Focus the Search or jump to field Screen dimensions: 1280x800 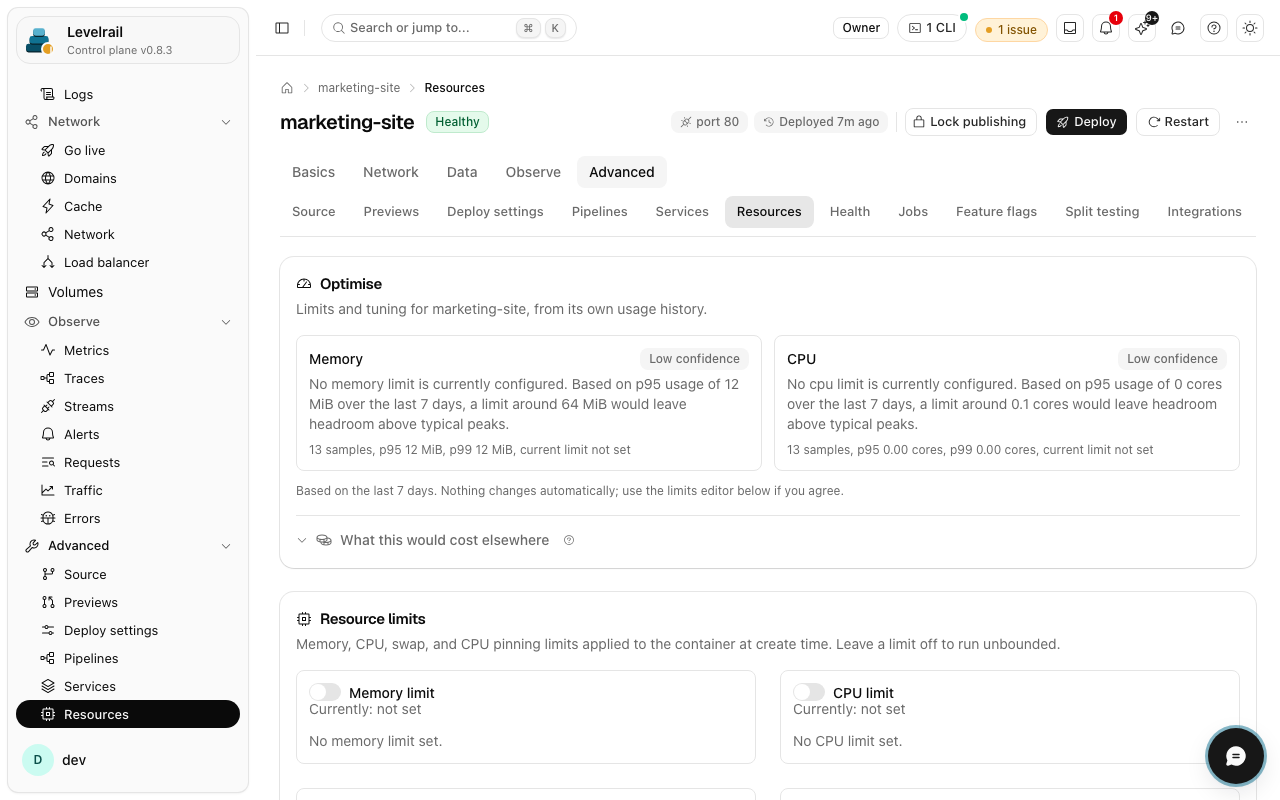[x=449, y=28]
